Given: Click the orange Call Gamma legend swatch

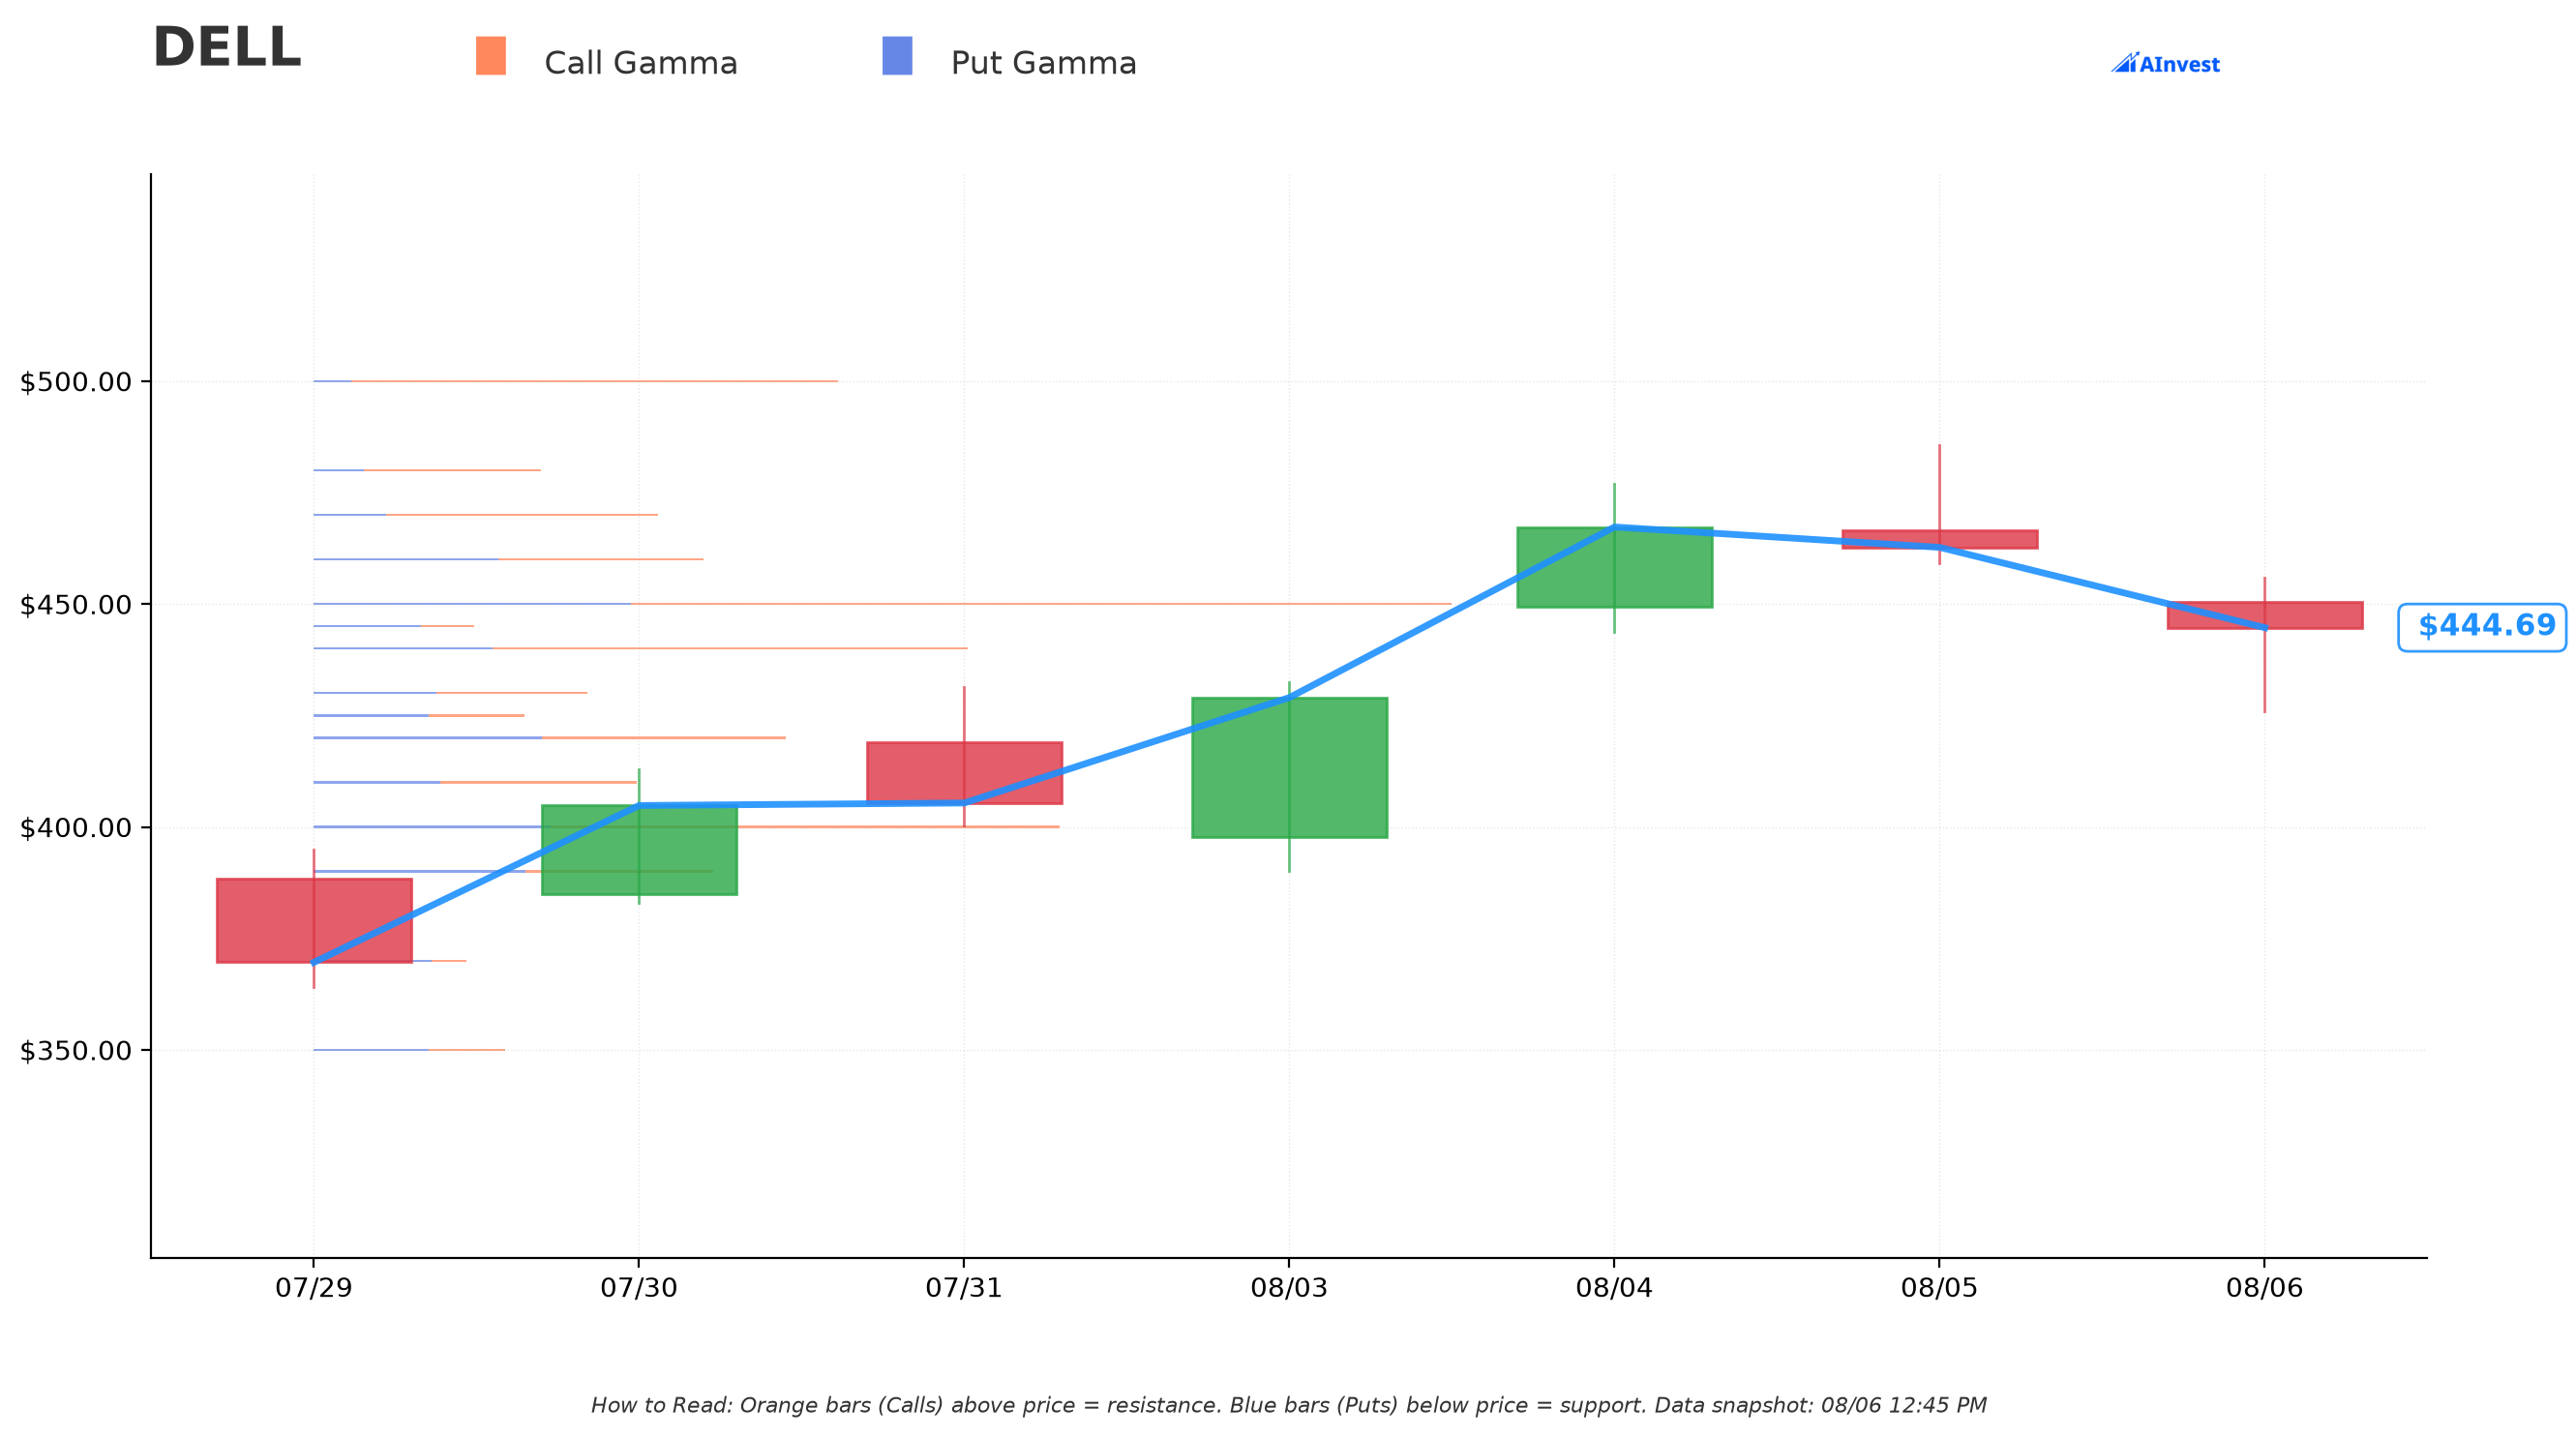Looking at the screenshot, I should pyautogui.click(x=490, y=56).
